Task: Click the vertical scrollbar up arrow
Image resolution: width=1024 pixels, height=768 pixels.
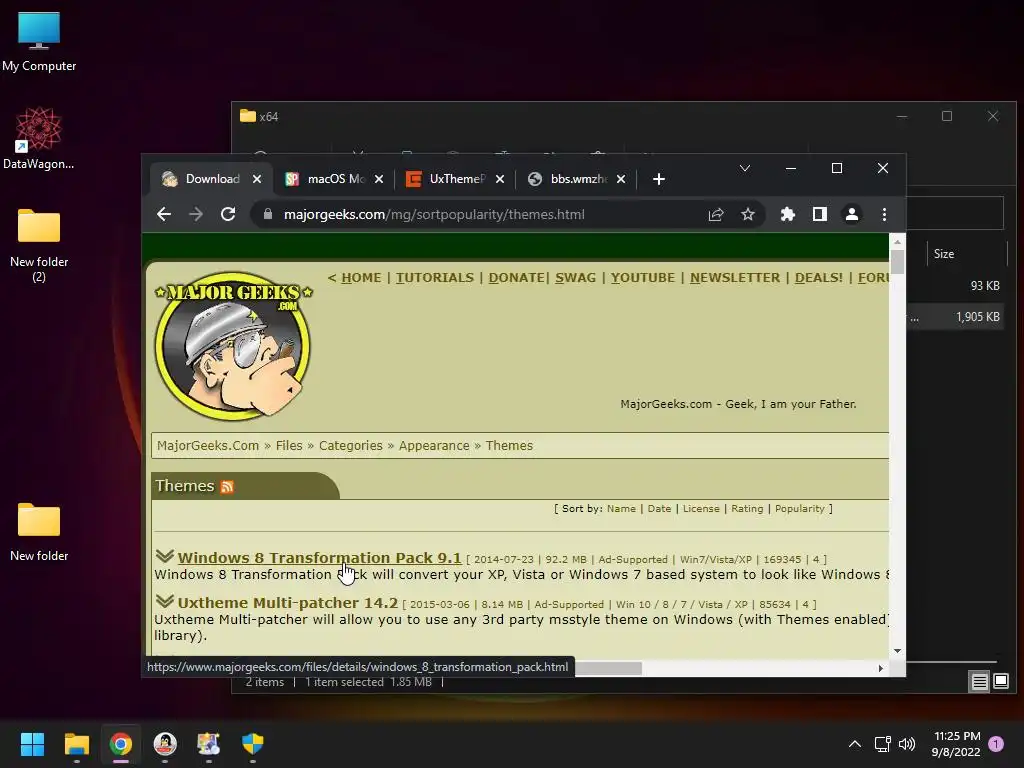Action: (x=897, y=242)
